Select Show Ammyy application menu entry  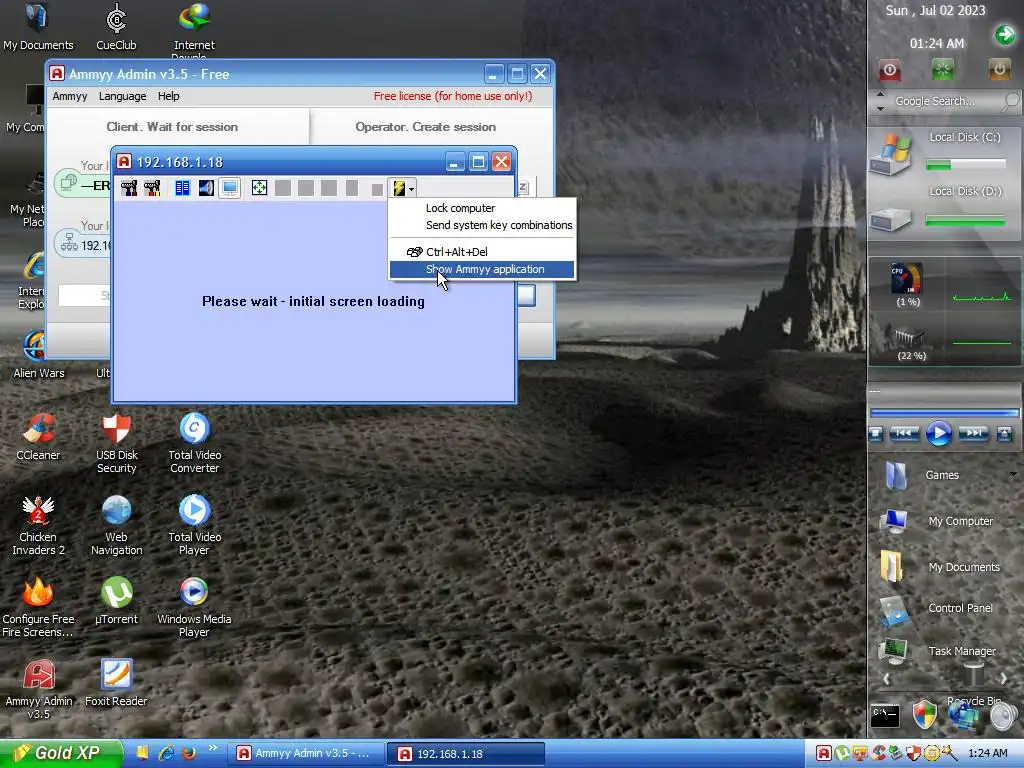click(482, 269)
